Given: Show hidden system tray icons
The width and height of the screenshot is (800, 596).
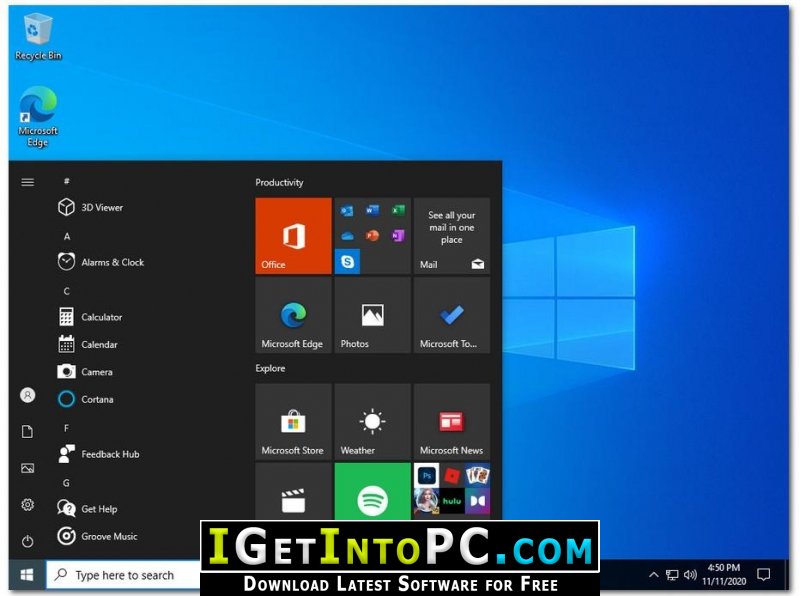Looking at the screenshot, I should 654,575.
